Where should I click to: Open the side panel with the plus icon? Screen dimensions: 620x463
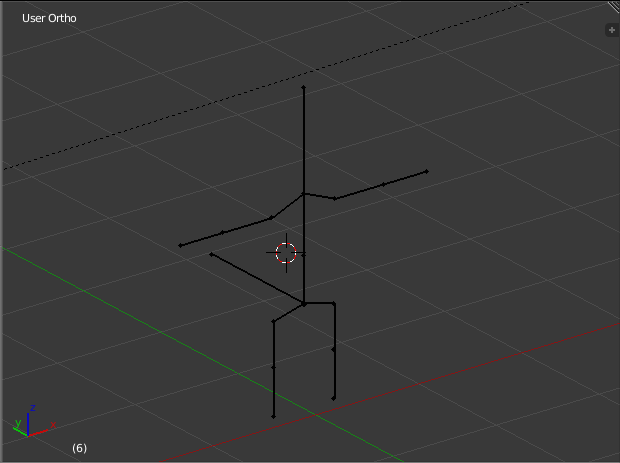(612, 30)
